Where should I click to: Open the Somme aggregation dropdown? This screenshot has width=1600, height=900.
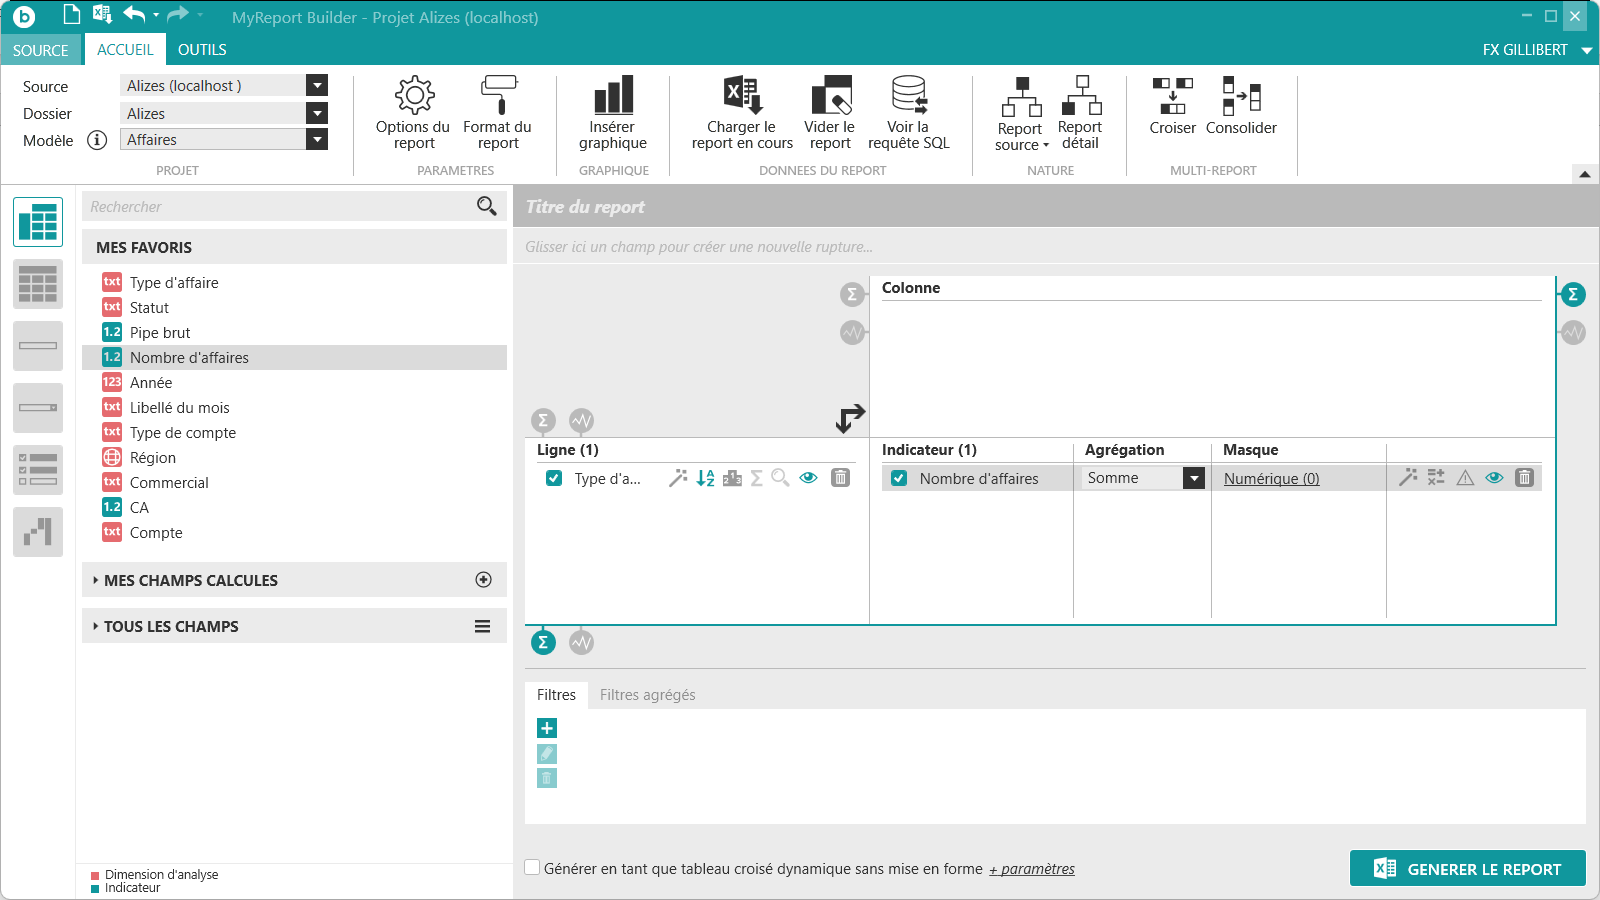pos(1193,478)
